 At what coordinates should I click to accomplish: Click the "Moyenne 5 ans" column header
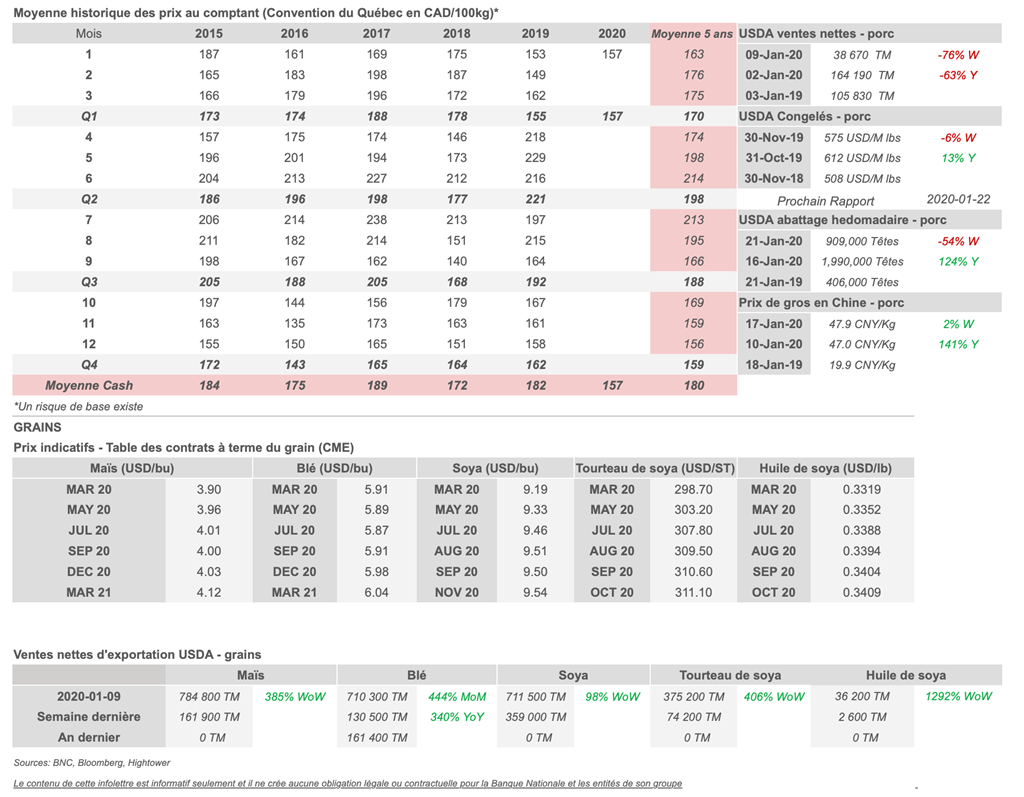[x=692, y=34]
